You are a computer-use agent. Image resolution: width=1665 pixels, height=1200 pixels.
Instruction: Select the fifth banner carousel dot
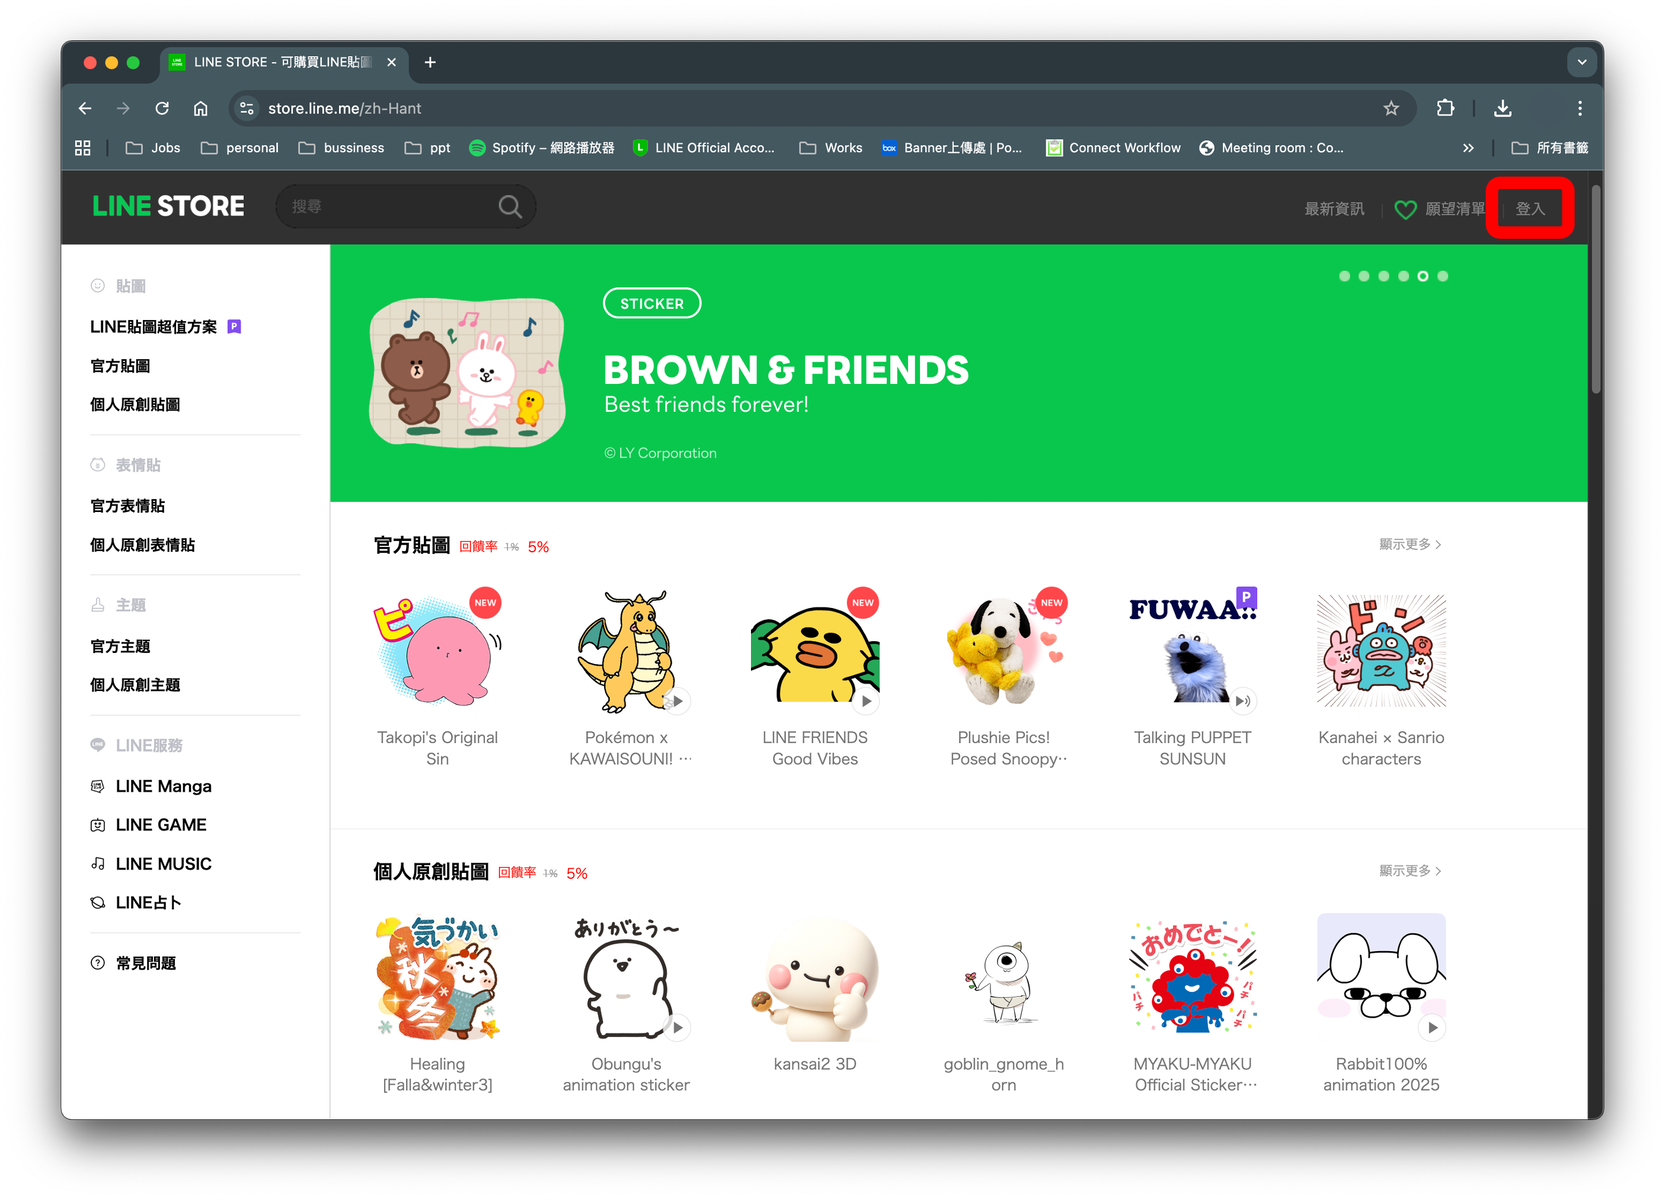[1423, 276]
